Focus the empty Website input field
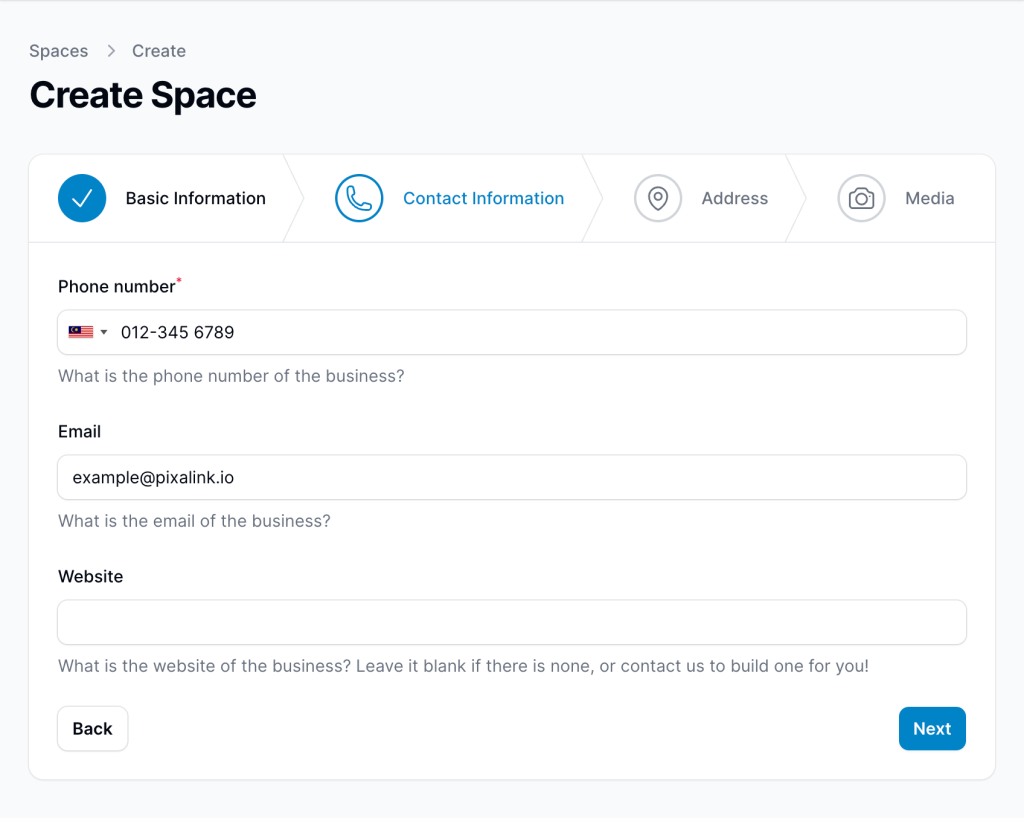 click(x=512, y=622)
